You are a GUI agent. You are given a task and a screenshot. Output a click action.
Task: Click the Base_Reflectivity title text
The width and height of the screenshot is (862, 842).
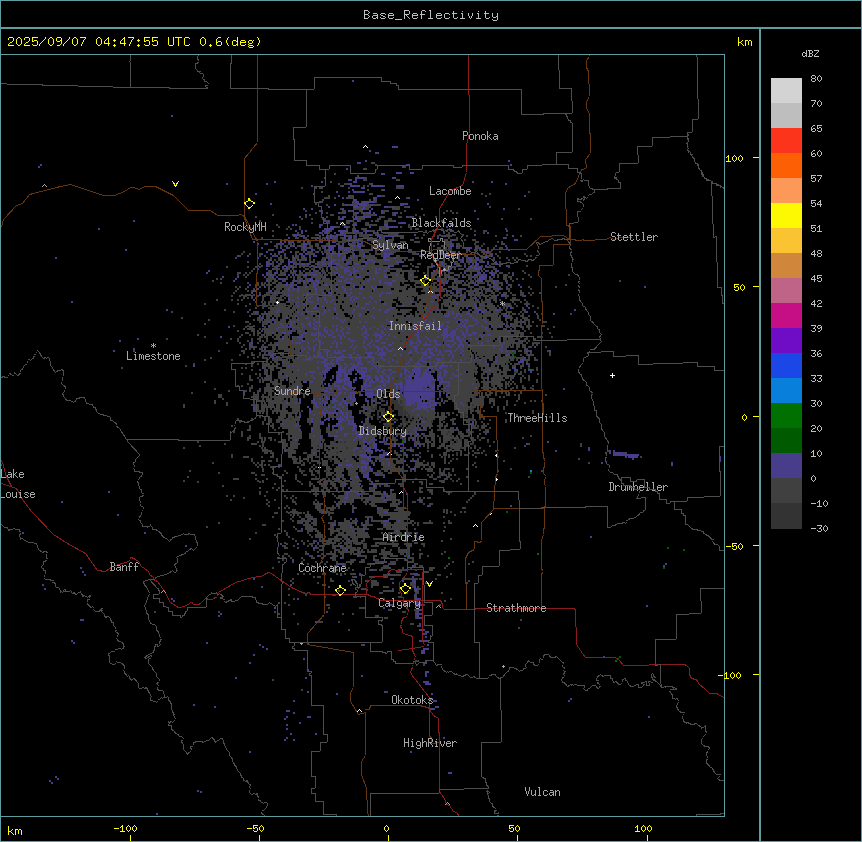click(431, 15)
